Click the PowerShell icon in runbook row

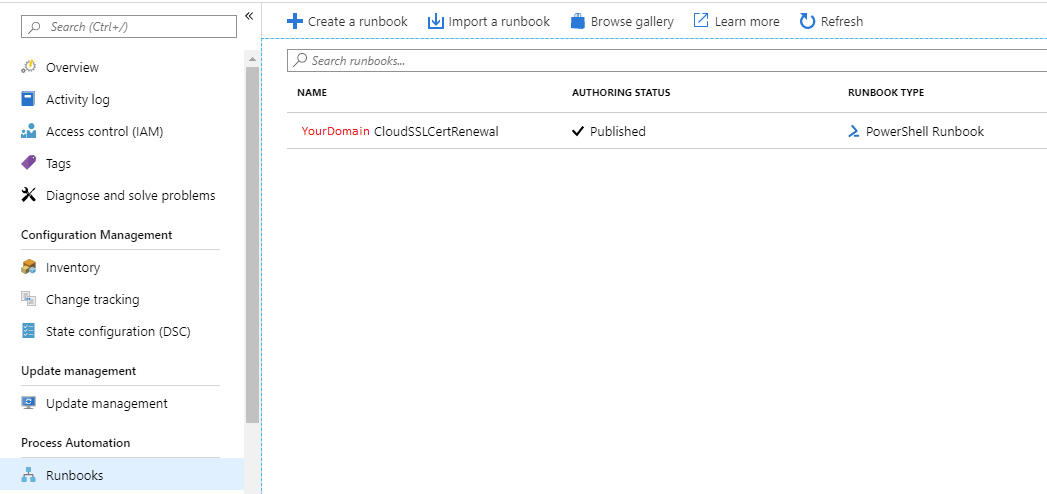click(x=853, y=132)
